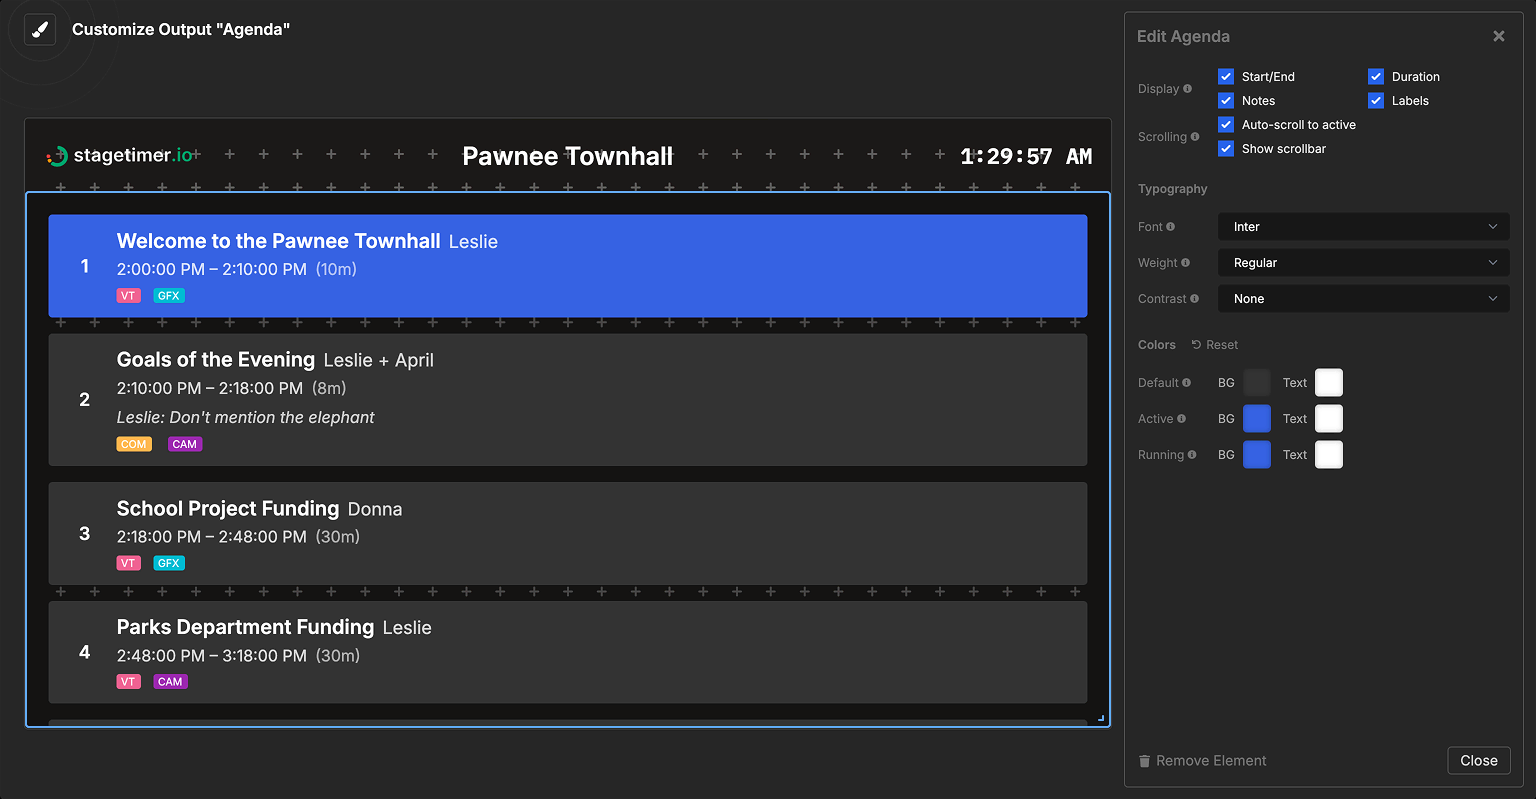This screenshot has height=799, width=1536.
Task: Close the Edit Agenda panel with the X
Action: click(x=1499, y=35)
